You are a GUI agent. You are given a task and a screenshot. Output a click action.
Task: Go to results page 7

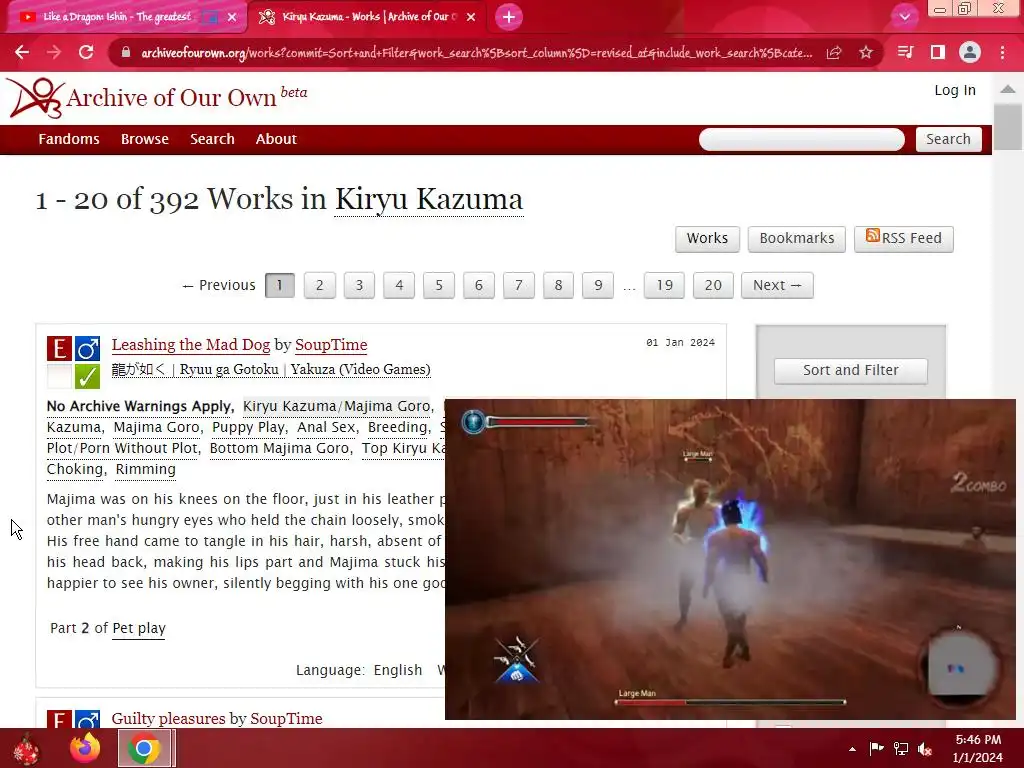[x=519, y=285]
